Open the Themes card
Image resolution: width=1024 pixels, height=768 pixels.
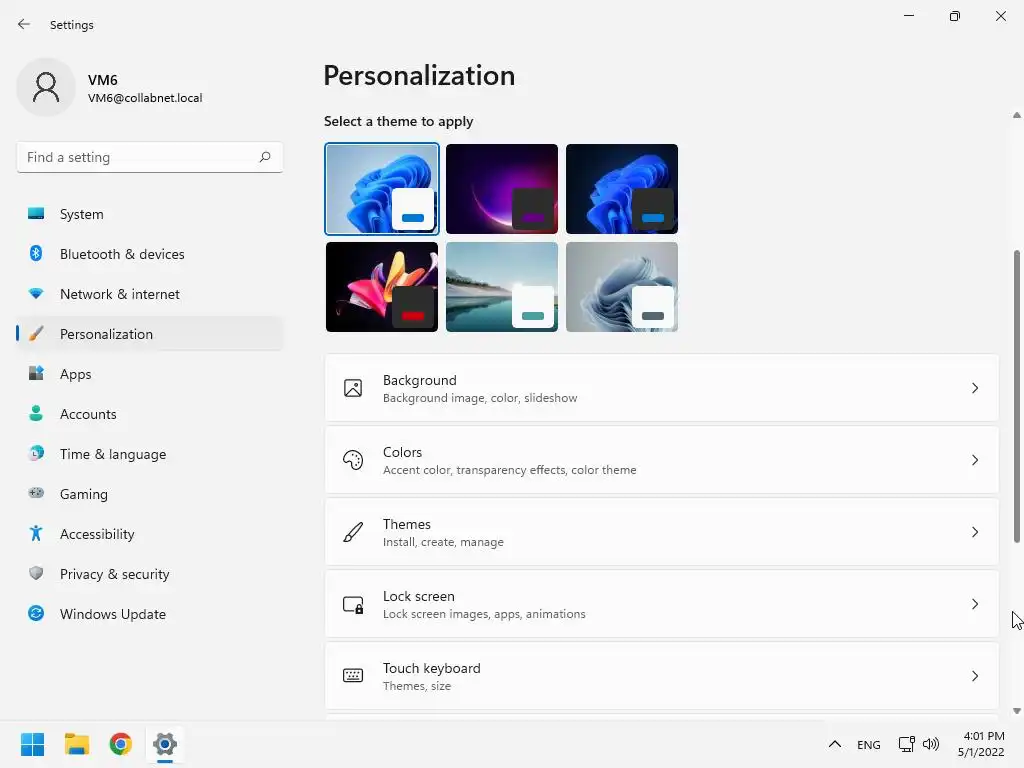[x=662, y=532]
